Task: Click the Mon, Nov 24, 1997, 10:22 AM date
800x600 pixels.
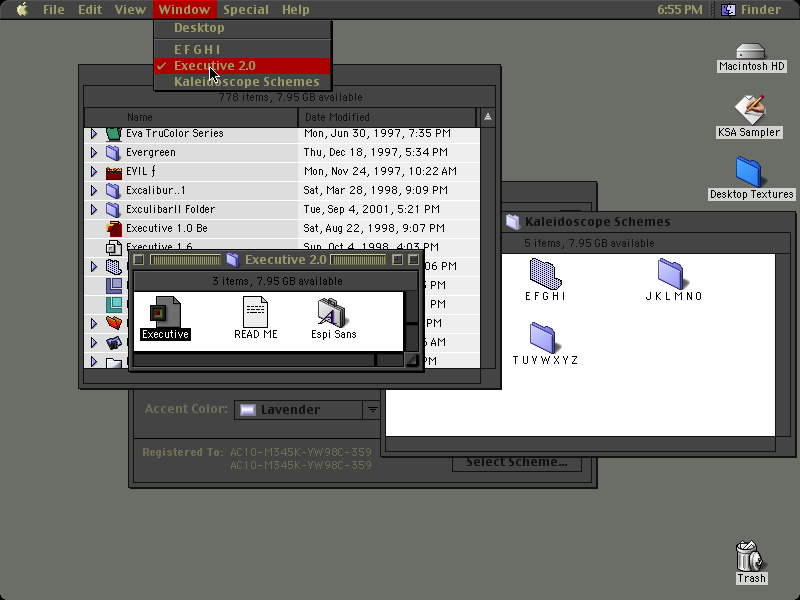Action: 380,171
